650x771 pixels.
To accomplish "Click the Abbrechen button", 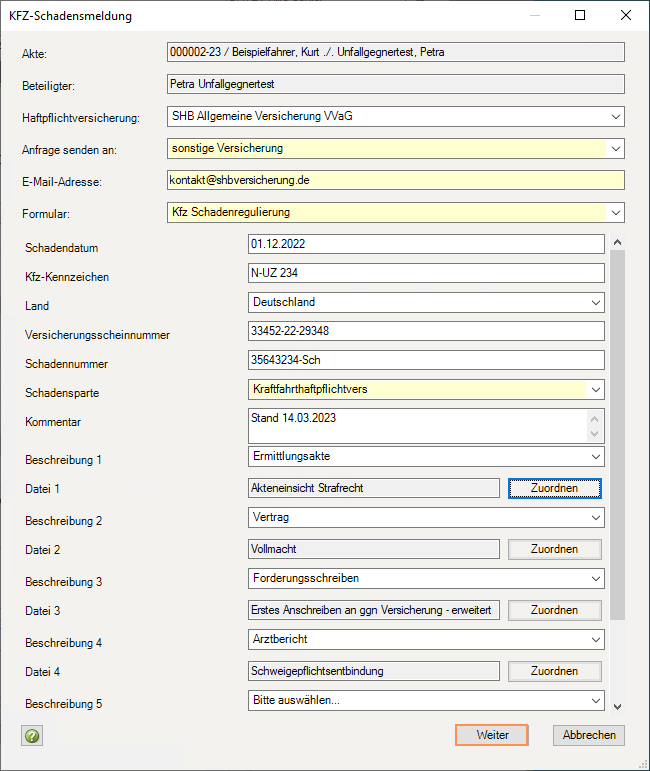I will (589, 735).
